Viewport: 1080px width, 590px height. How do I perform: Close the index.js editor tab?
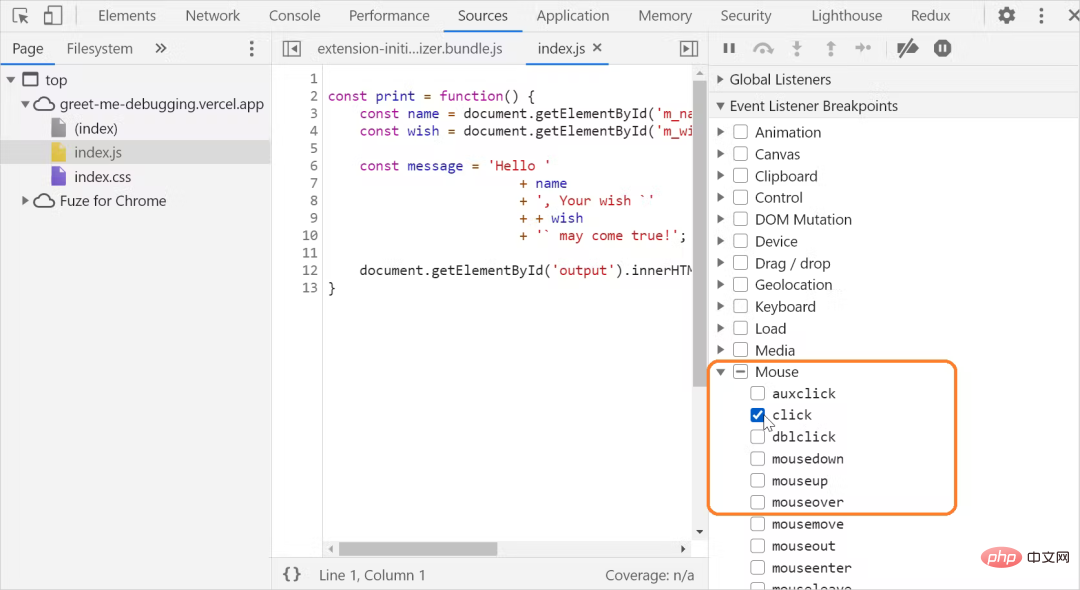pos(597,48)
